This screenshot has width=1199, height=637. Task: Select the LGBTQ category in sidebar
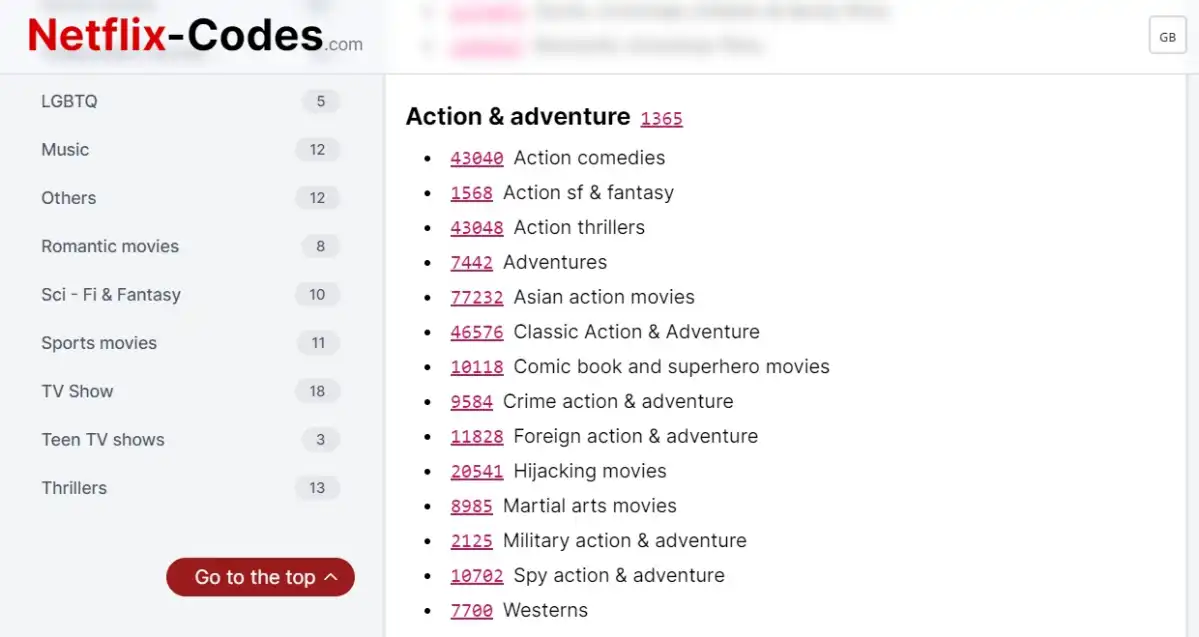[x=69, y=101]
